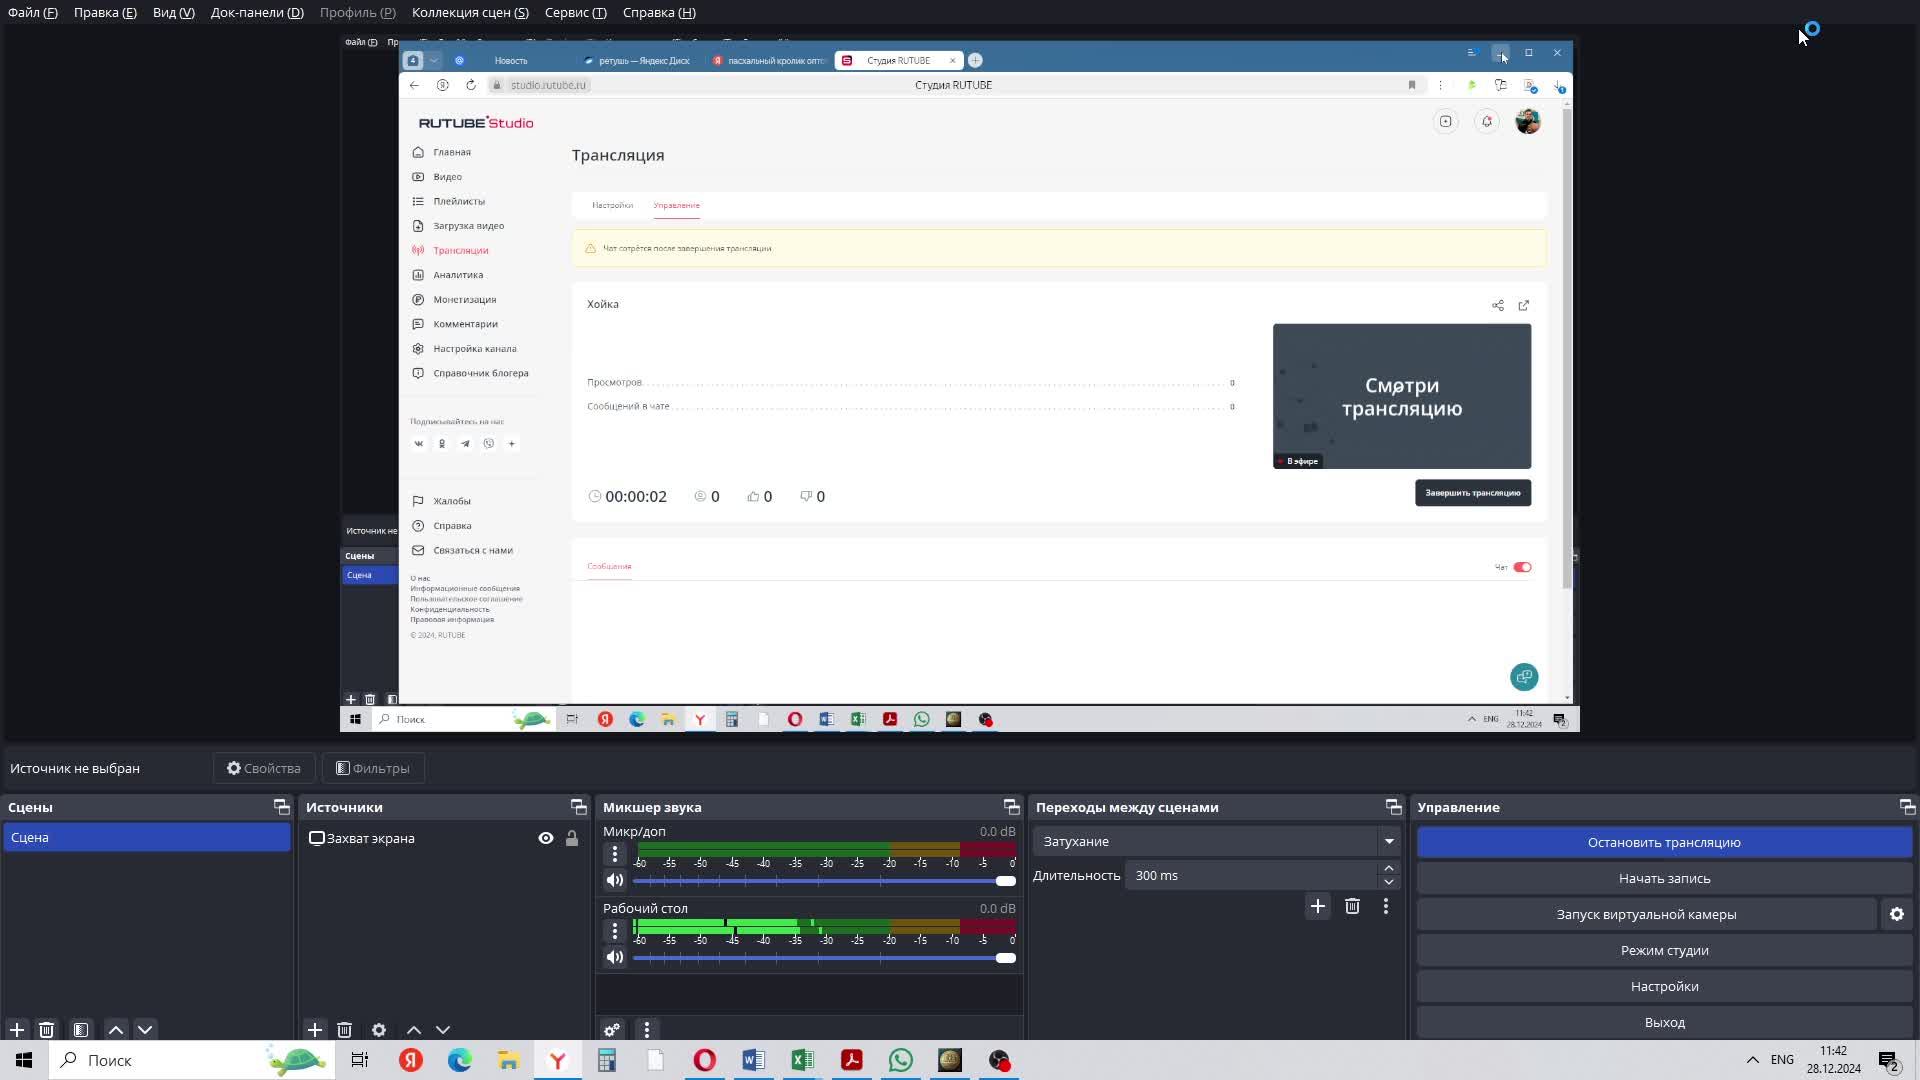Open the Док-панели menu
The width and height of the screenshot is (1920, 1080).
pyautogui.click(x=257, y=13)
